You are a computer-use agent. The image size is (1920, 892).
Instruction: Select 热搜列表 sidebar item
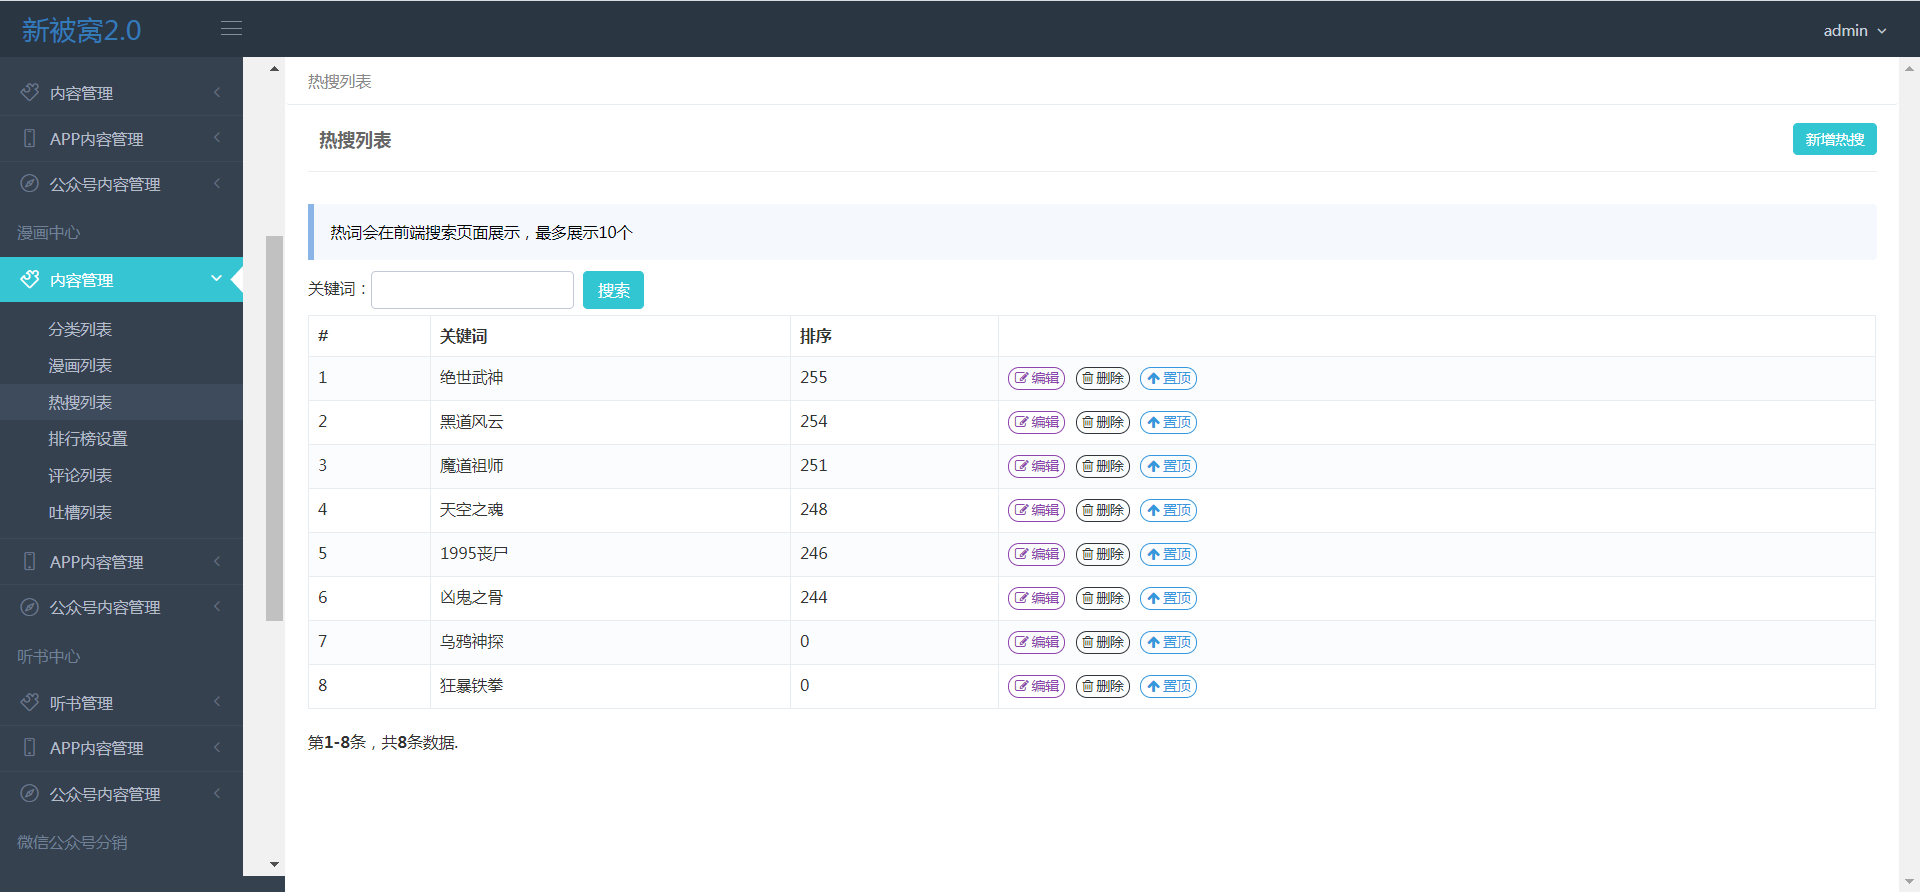click(x=121, y=402)
